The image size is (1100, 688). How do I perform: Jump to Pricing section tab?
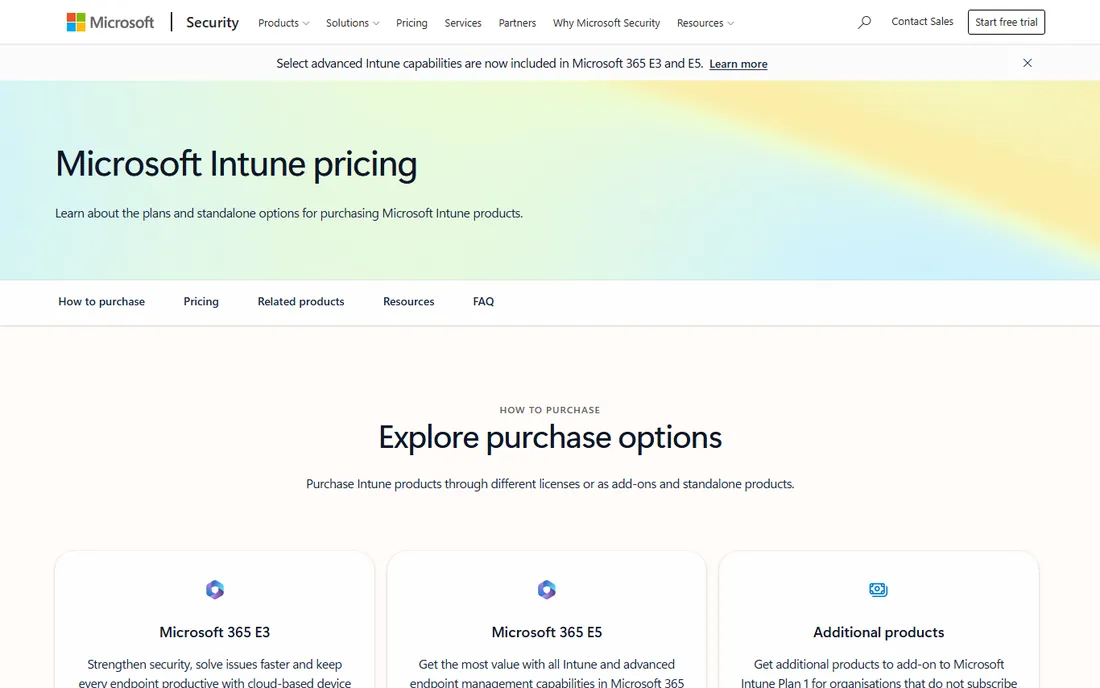pos(201,302)
